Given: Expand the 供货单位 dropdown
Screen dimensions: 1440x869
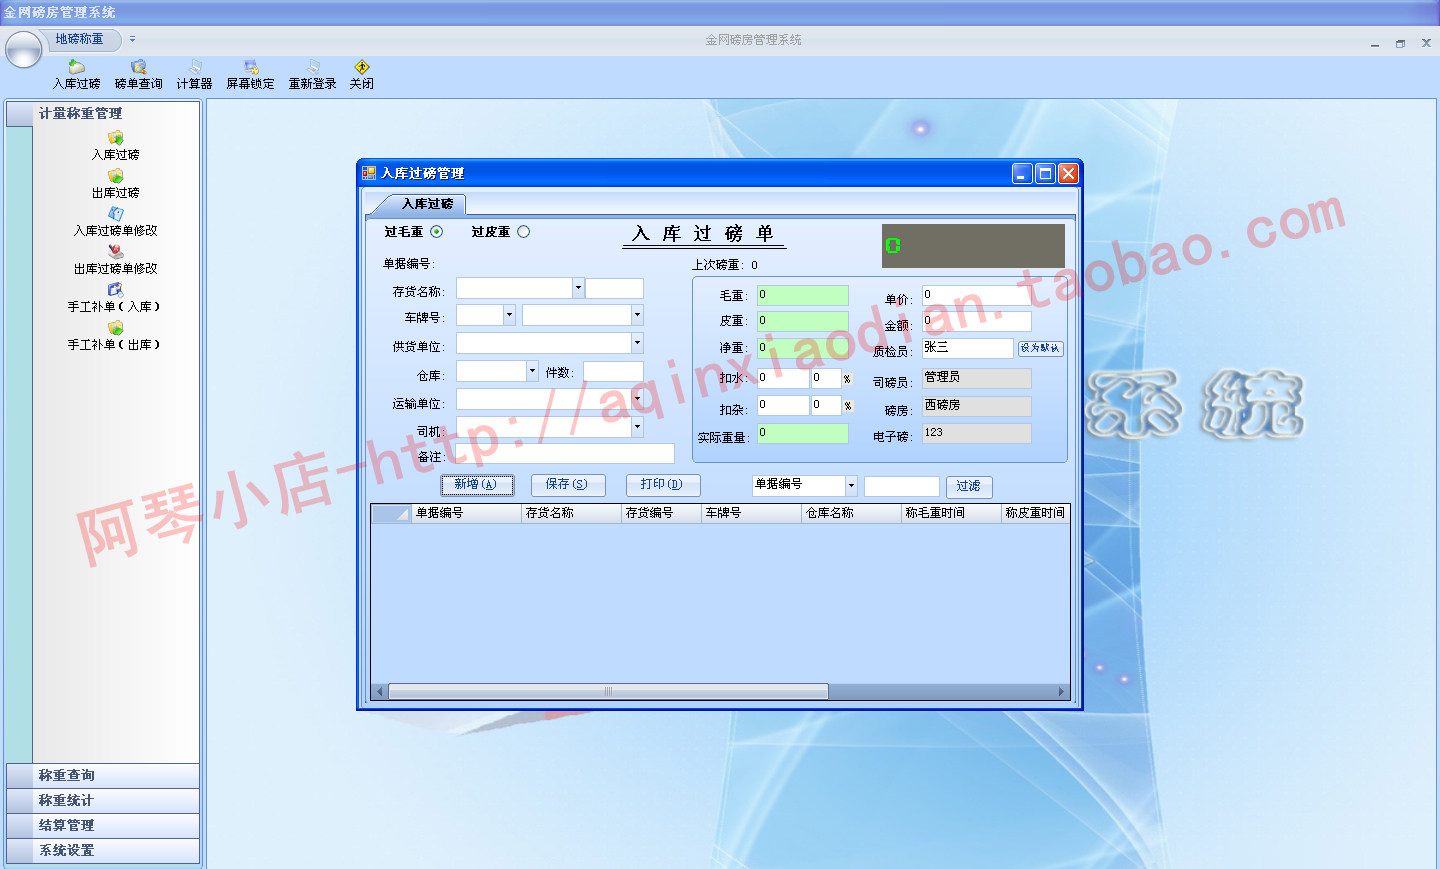Looking at the screenshot, I should [637, 343].
